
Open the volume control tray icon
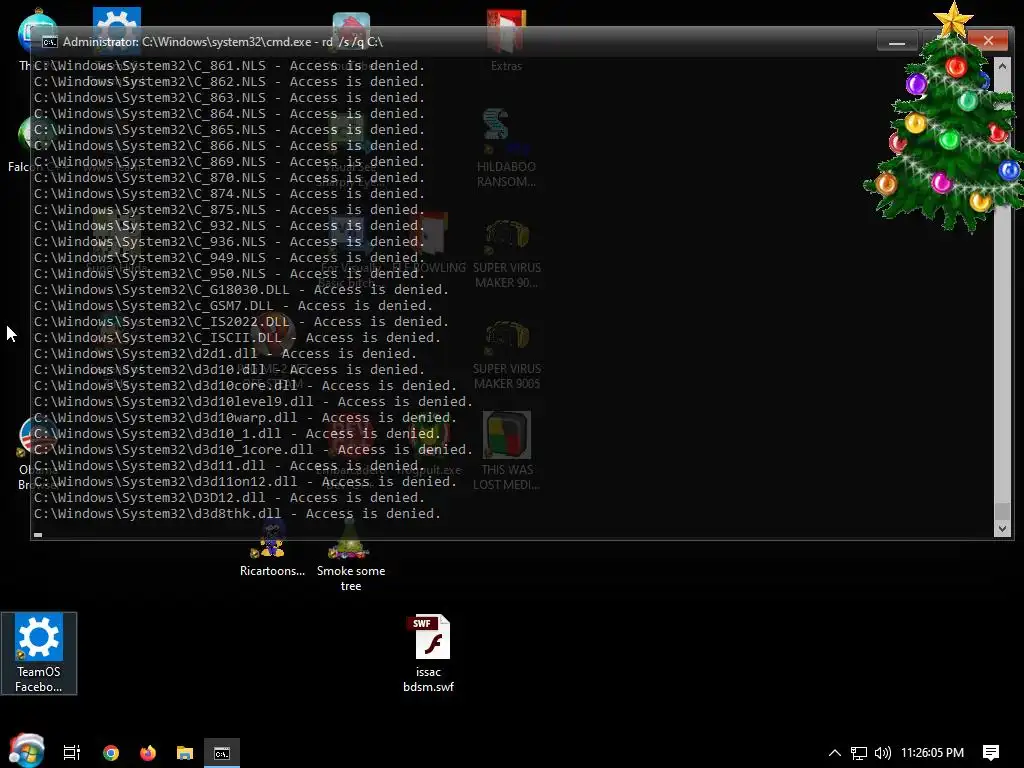coord(882,753)
